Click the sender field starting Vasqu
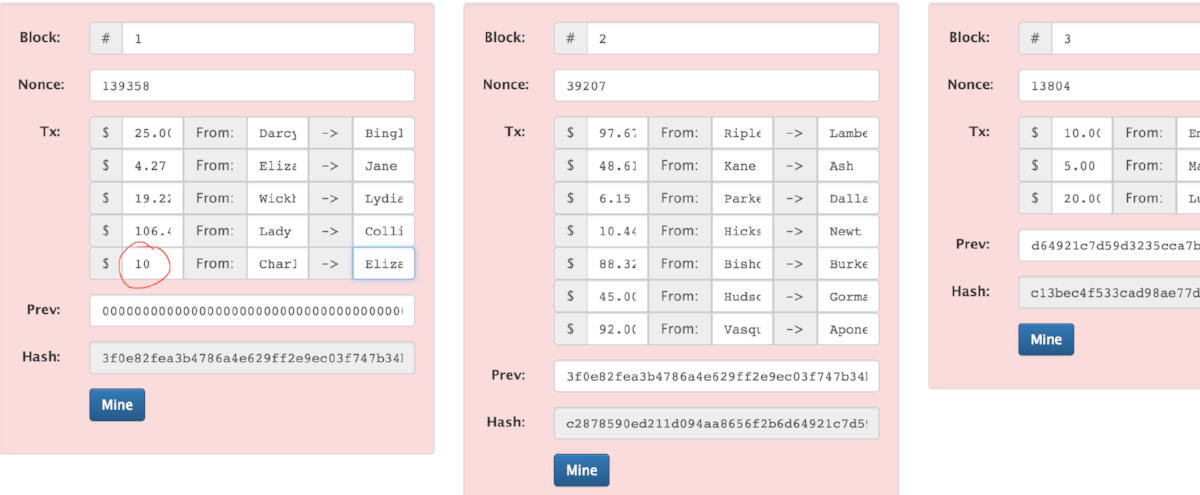The width and height of the screenshot is (1200, 495). click(742, 329)
